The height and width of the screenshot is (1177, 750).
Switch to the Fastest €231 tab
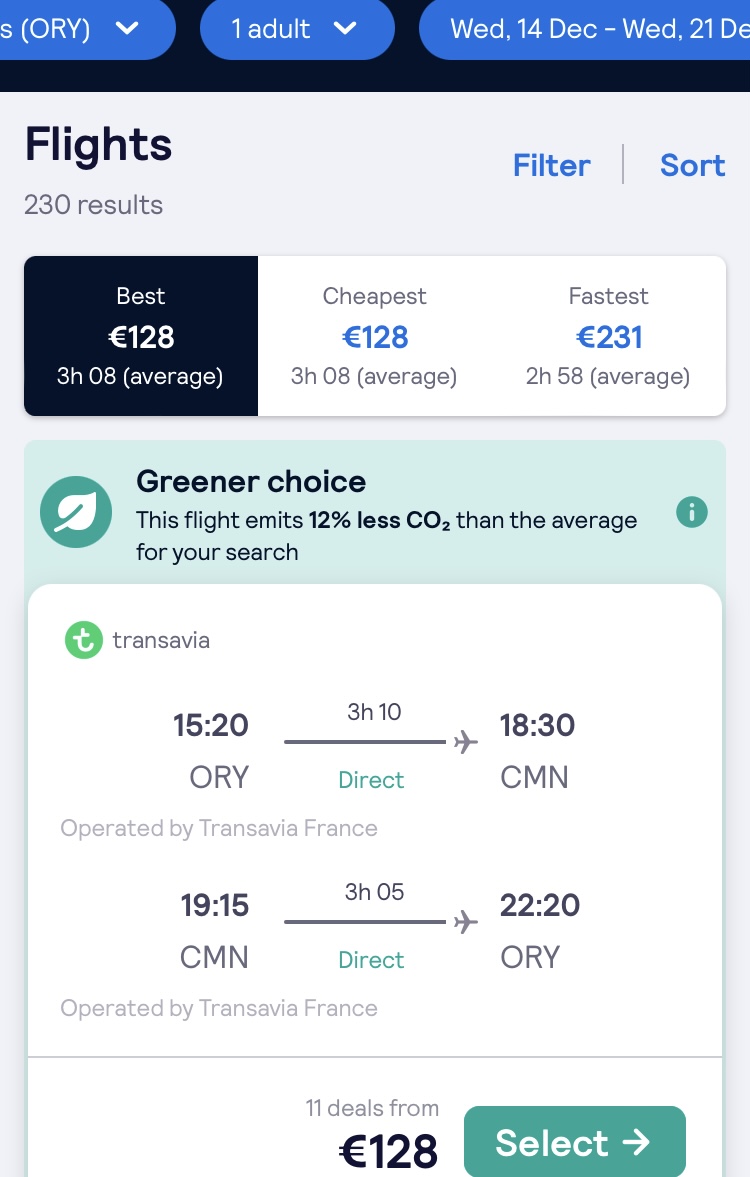click(x=608, y=336)
